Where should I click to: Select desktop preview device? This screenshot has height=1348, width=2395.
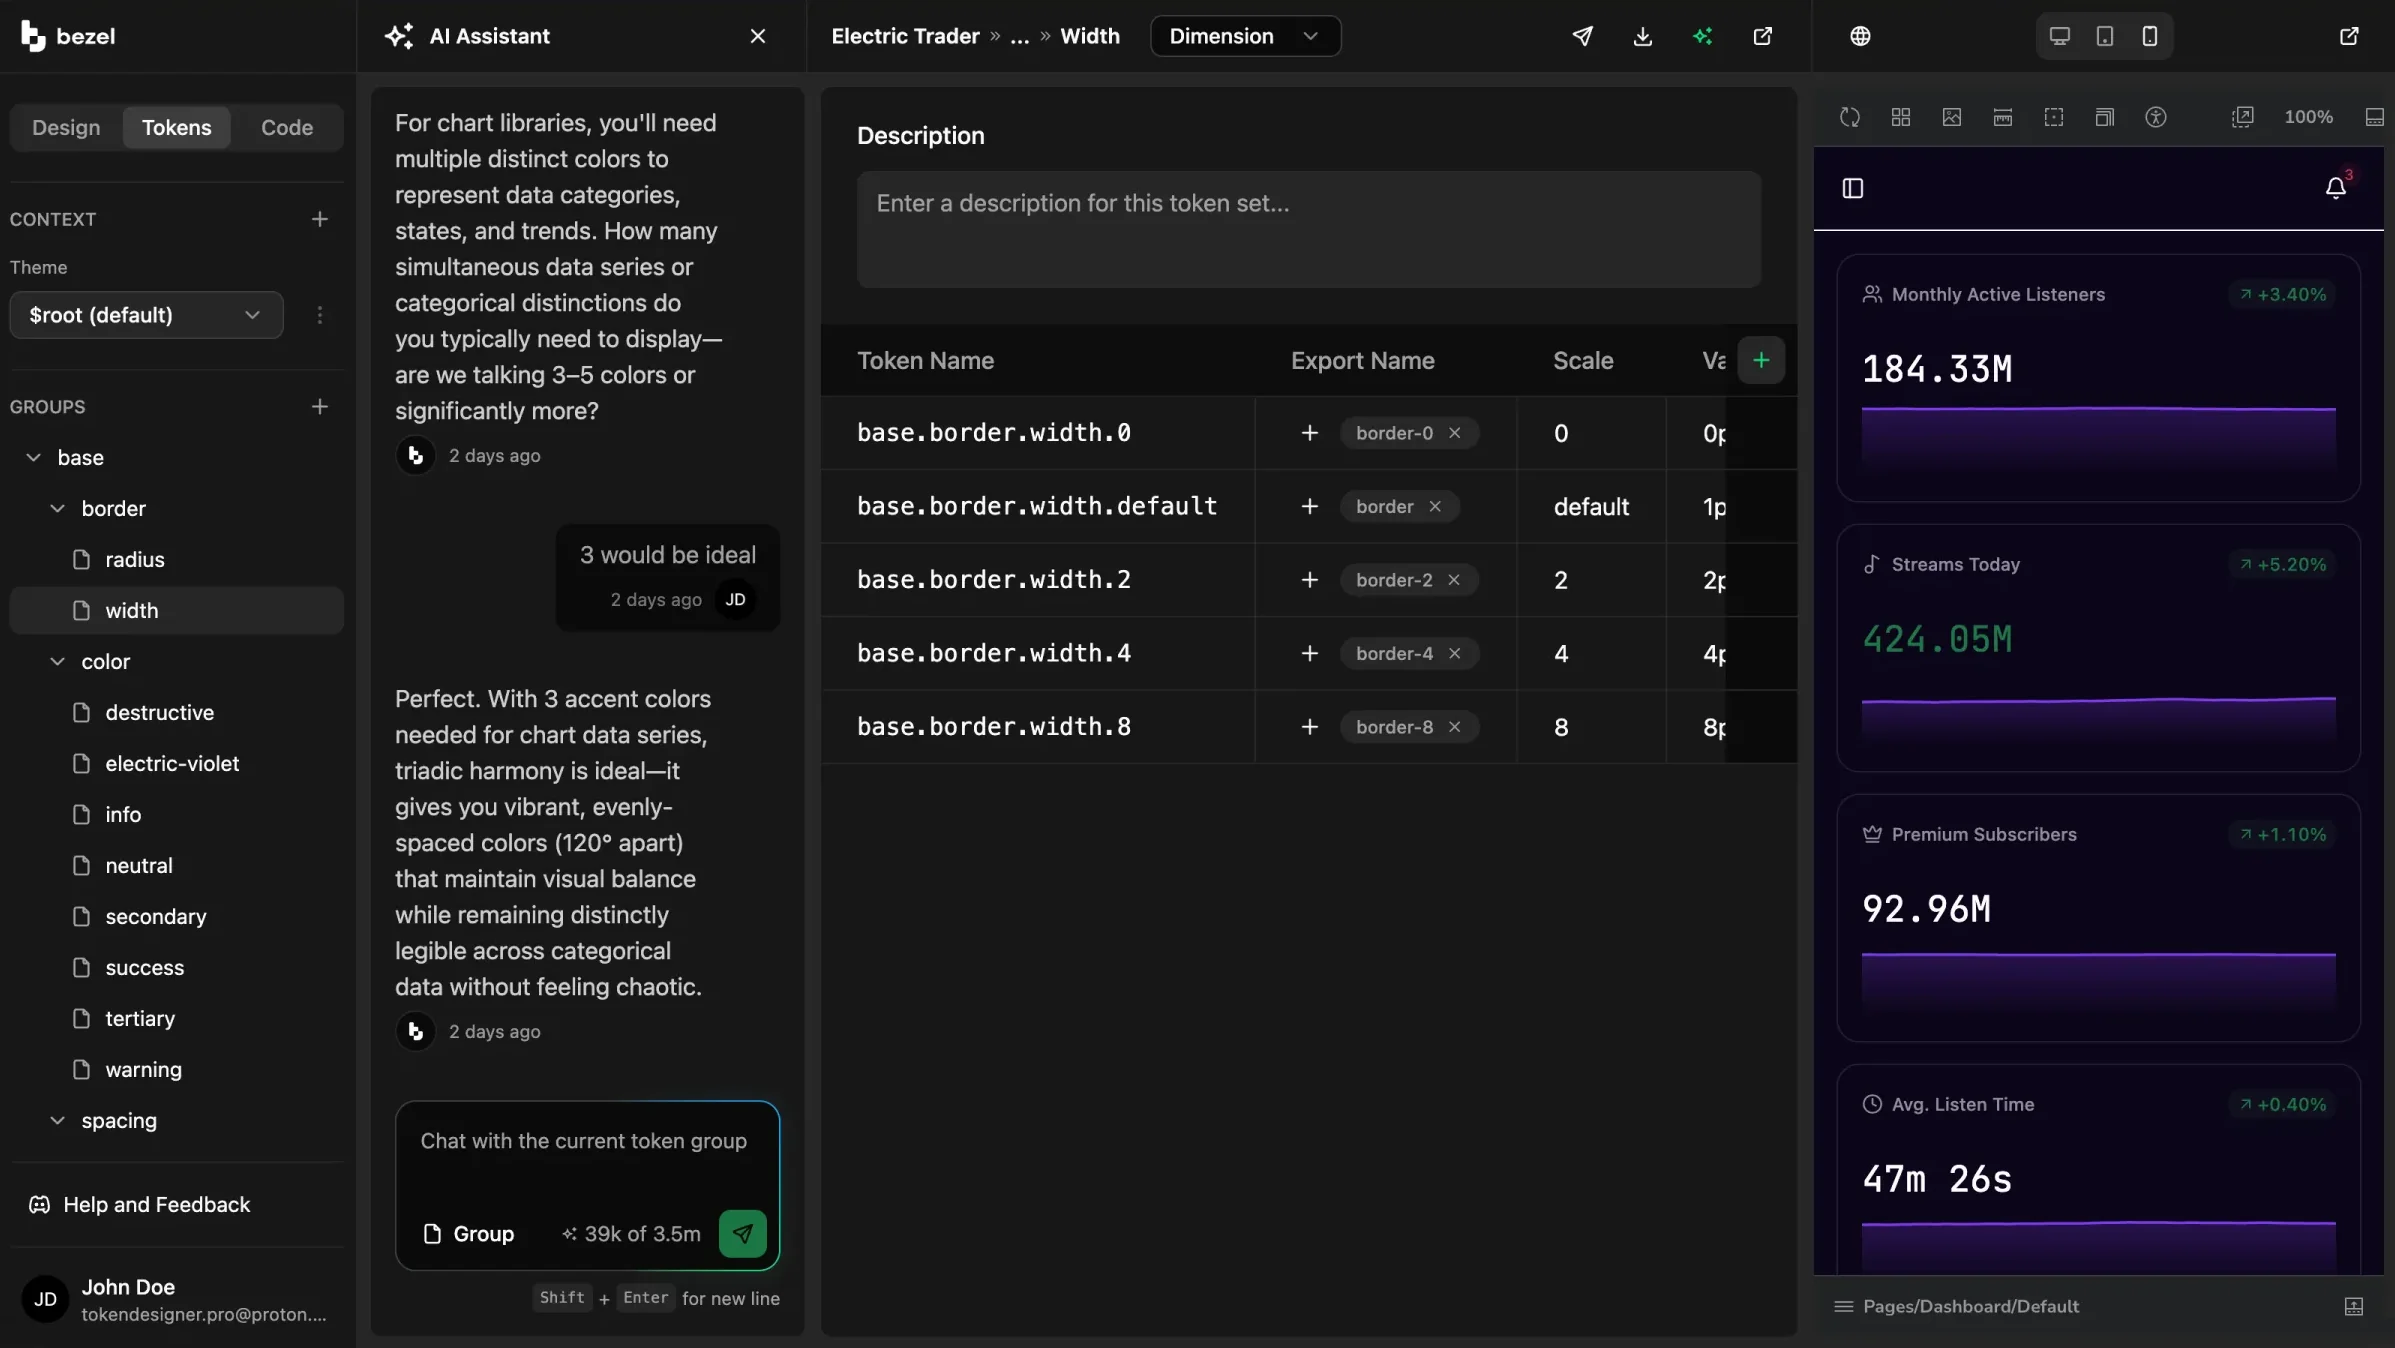point(2059,36)
